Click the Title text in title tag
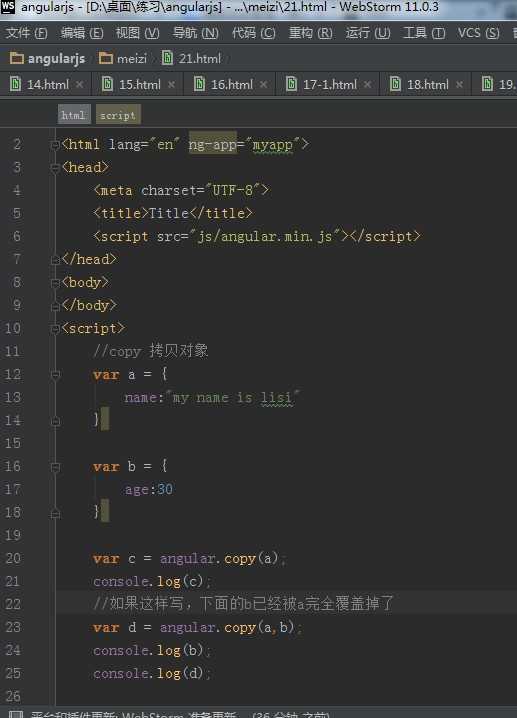Screen dimensions: 517x718 coord(169,213)
